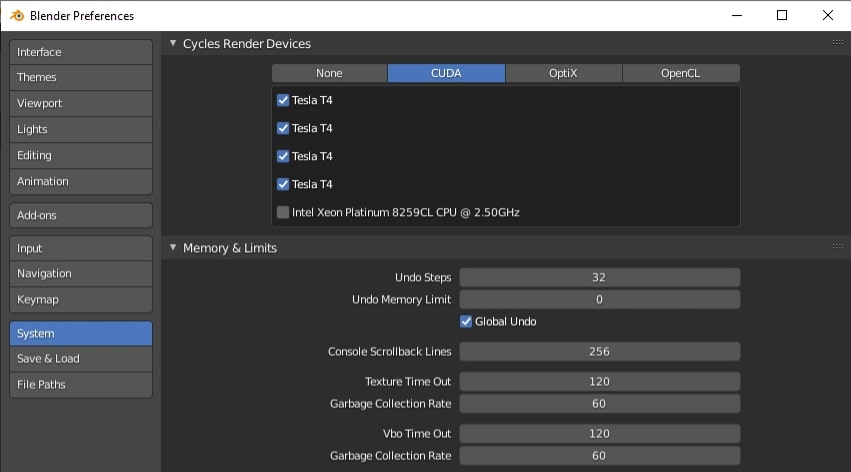Go to the Keymap preferences

click(x=81, y=299)
